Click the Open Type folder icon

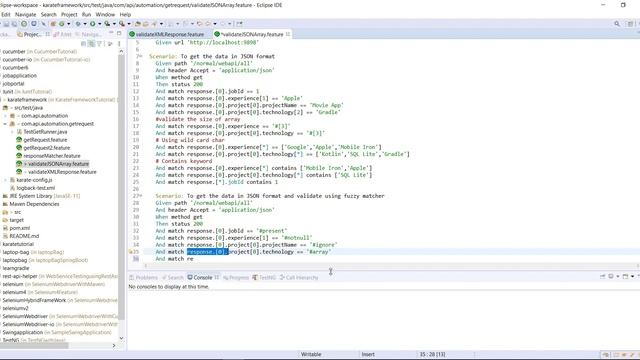[138, 24]
